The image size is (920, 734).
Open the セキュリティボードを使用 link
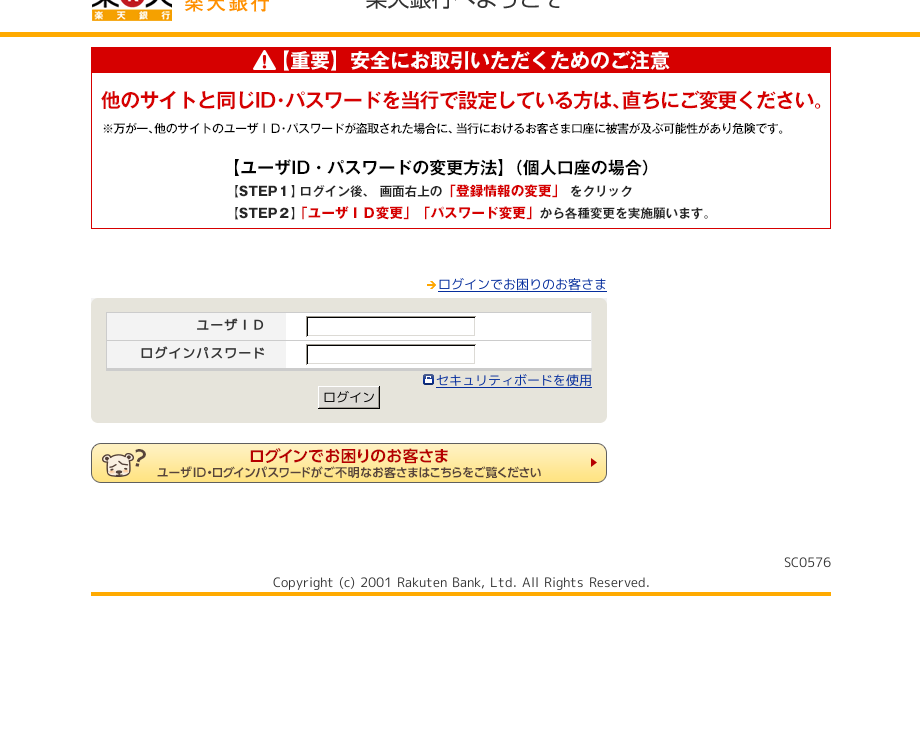[514, 381]
